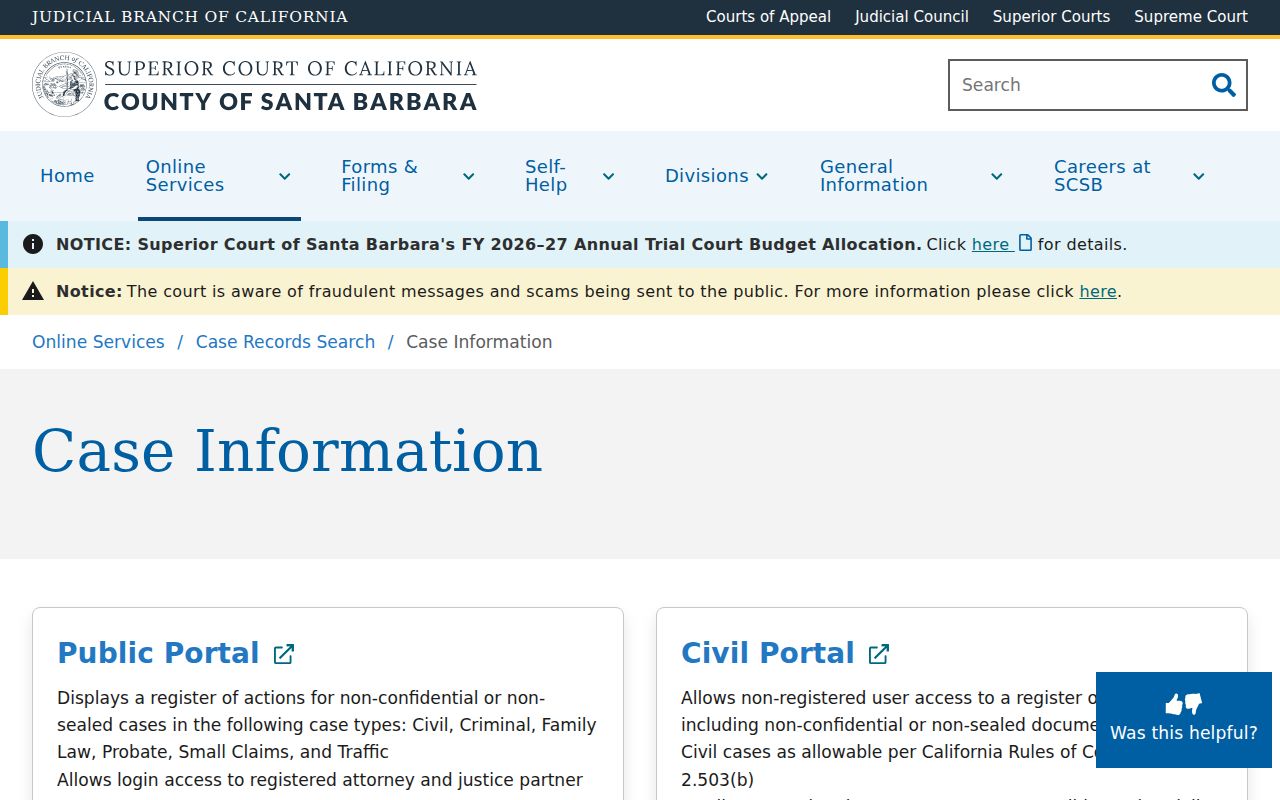The width and height of the screenshot is (1280, 800).
Task: Click the Superior Court seal logo
Action: [x=65, y=85]
